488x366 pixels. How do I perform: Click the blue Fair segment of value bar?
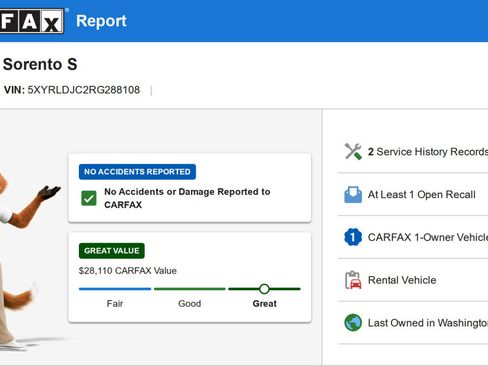tap(115, 289)
